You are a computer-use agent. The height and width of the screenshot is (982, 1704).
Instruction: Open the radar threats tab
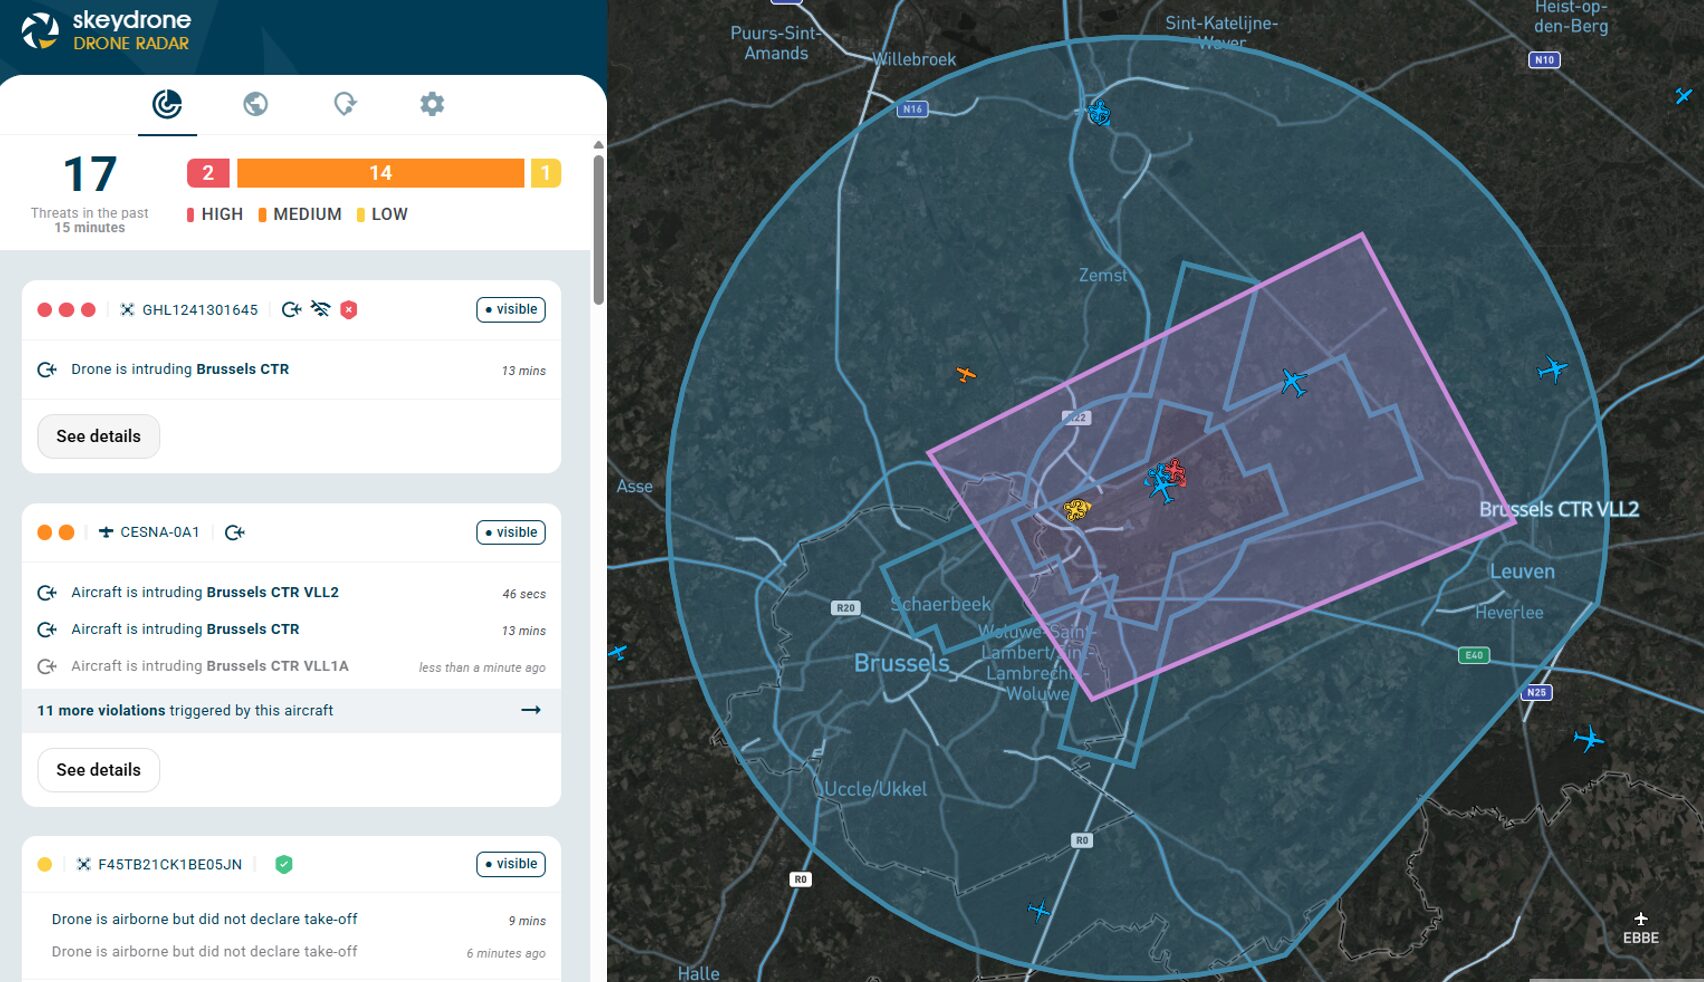click(x=167, y=104)
